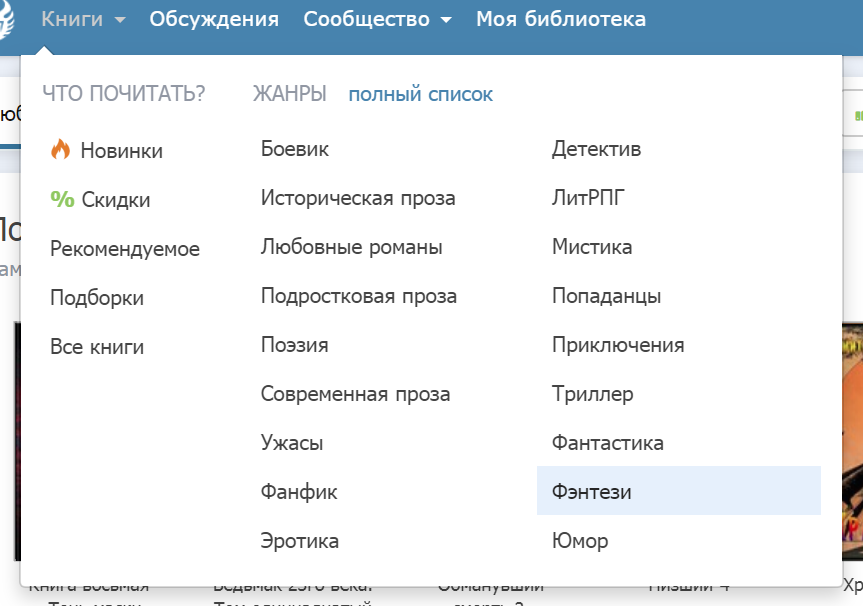Open the полный список genres link
The height and width of the screenshot is (606, 863).
click(x=420, y=95)
